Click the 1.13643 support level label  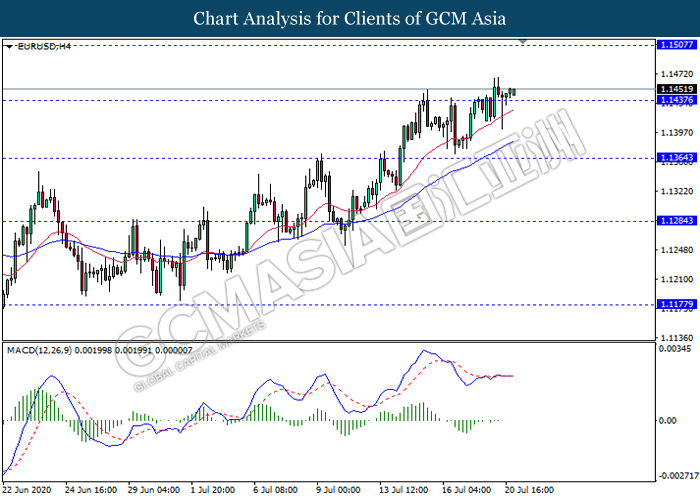[676, 158]
